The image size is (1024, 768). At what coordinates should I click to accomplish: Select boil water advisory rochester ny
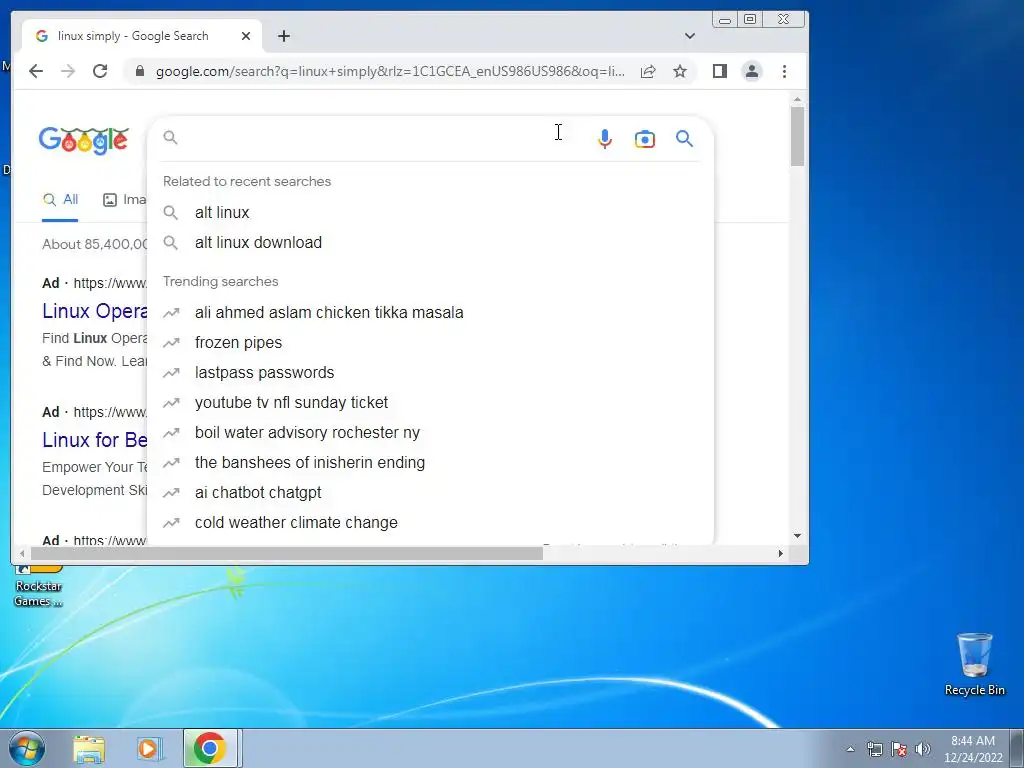pyautogui.click(x=430, y=432)
